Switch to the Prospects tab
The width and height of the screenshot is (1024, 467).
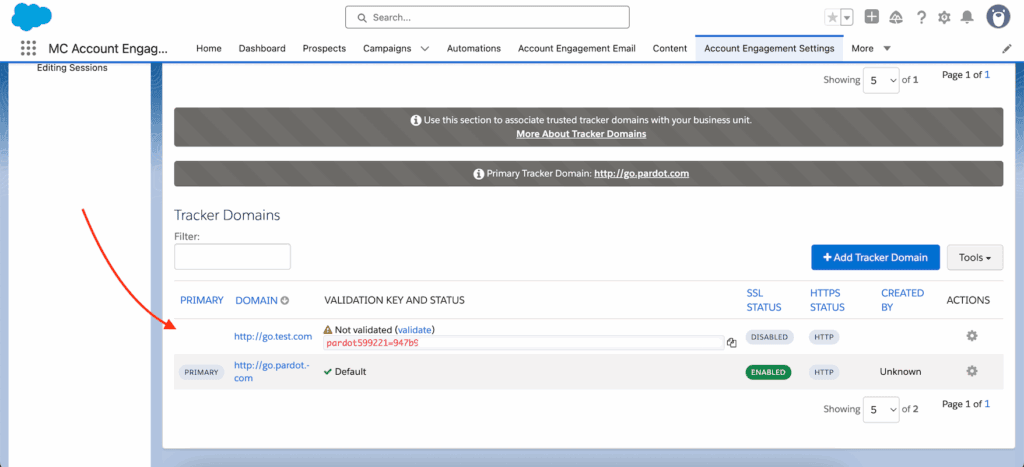tap(324, 48)
